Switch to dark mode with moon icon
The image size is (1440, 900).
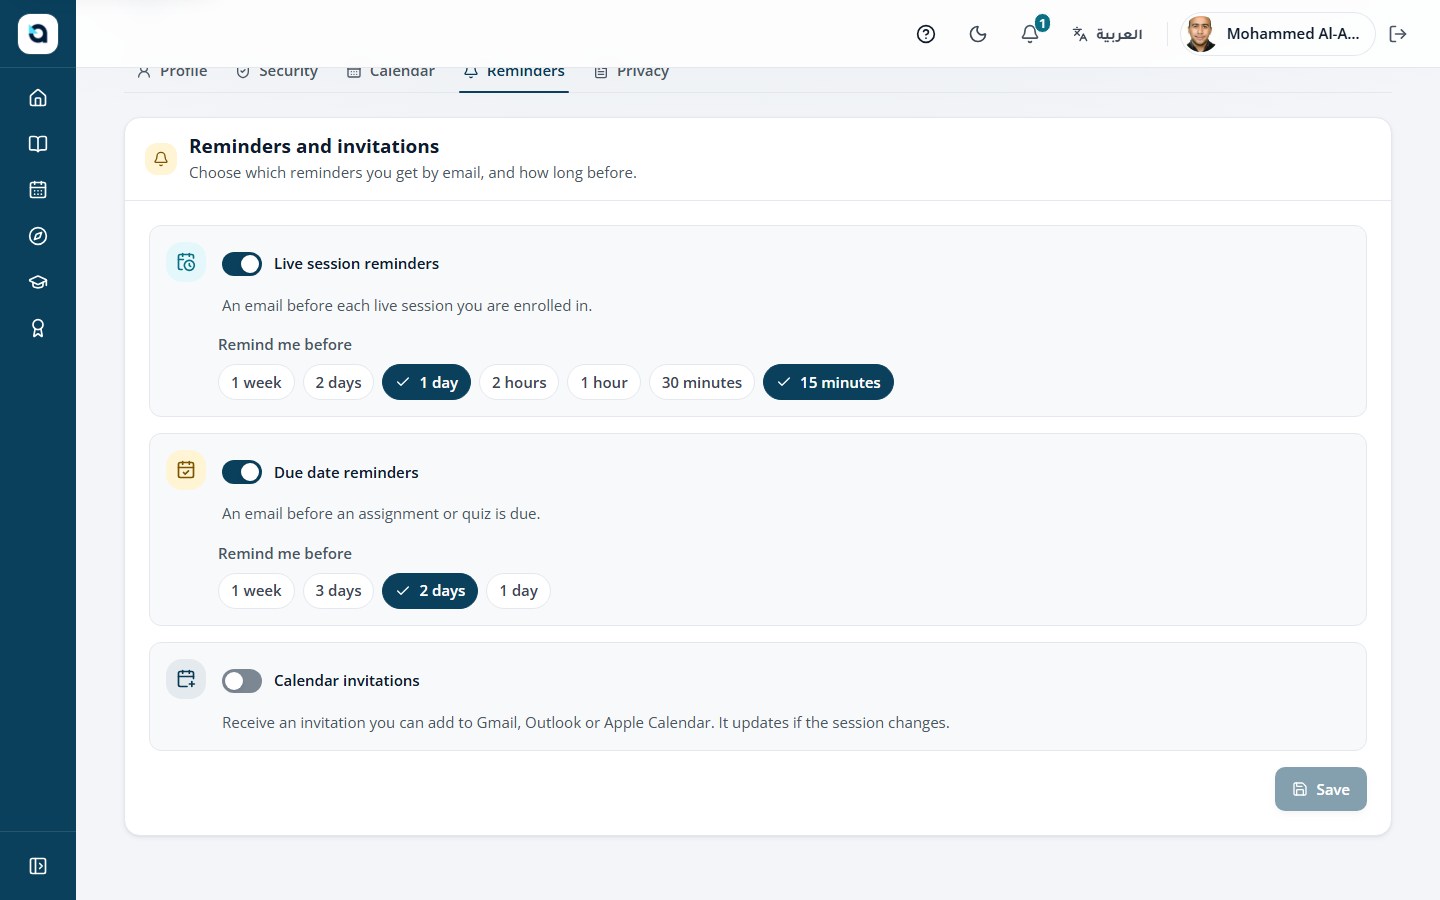[978, 34]
